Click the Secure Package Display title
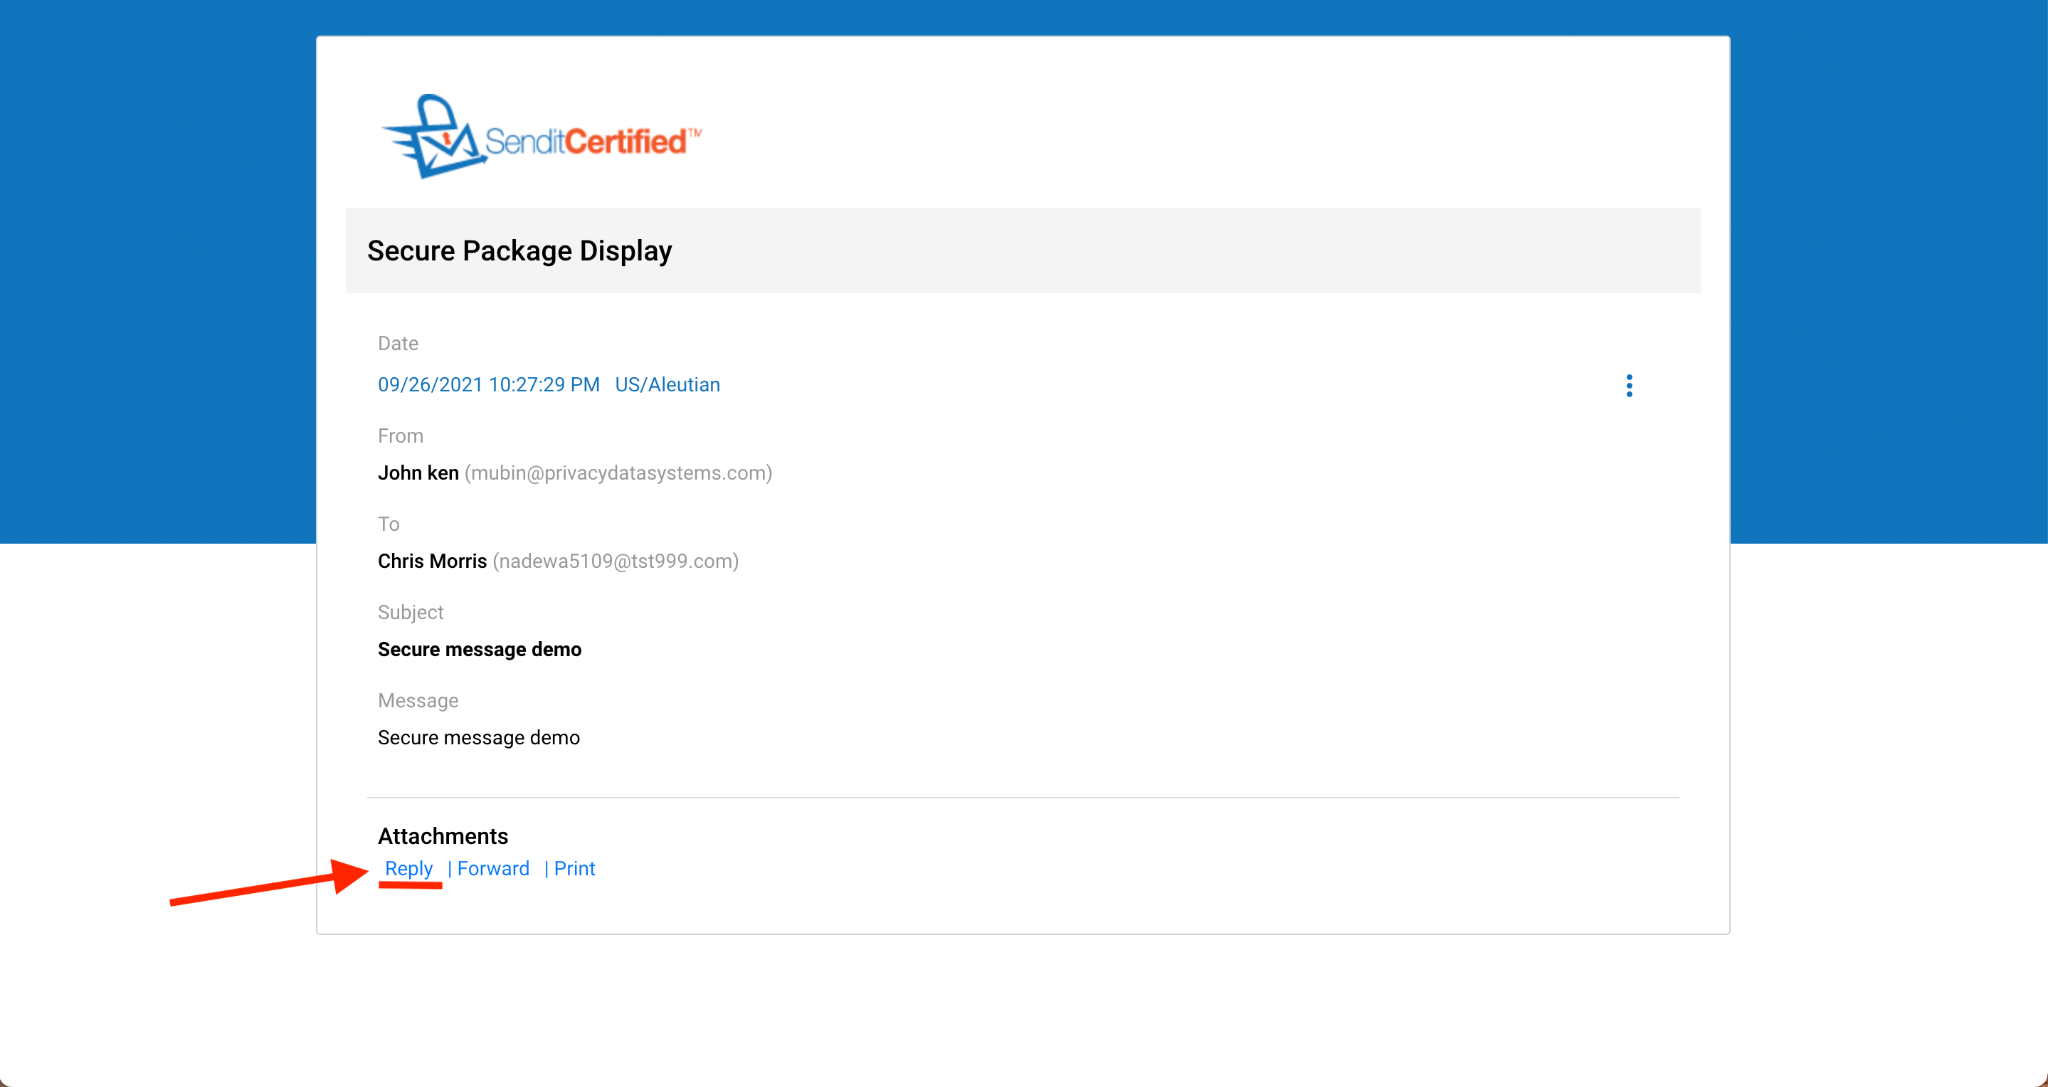Screen dimensions: 2048x1087 (x=519, y=251)
